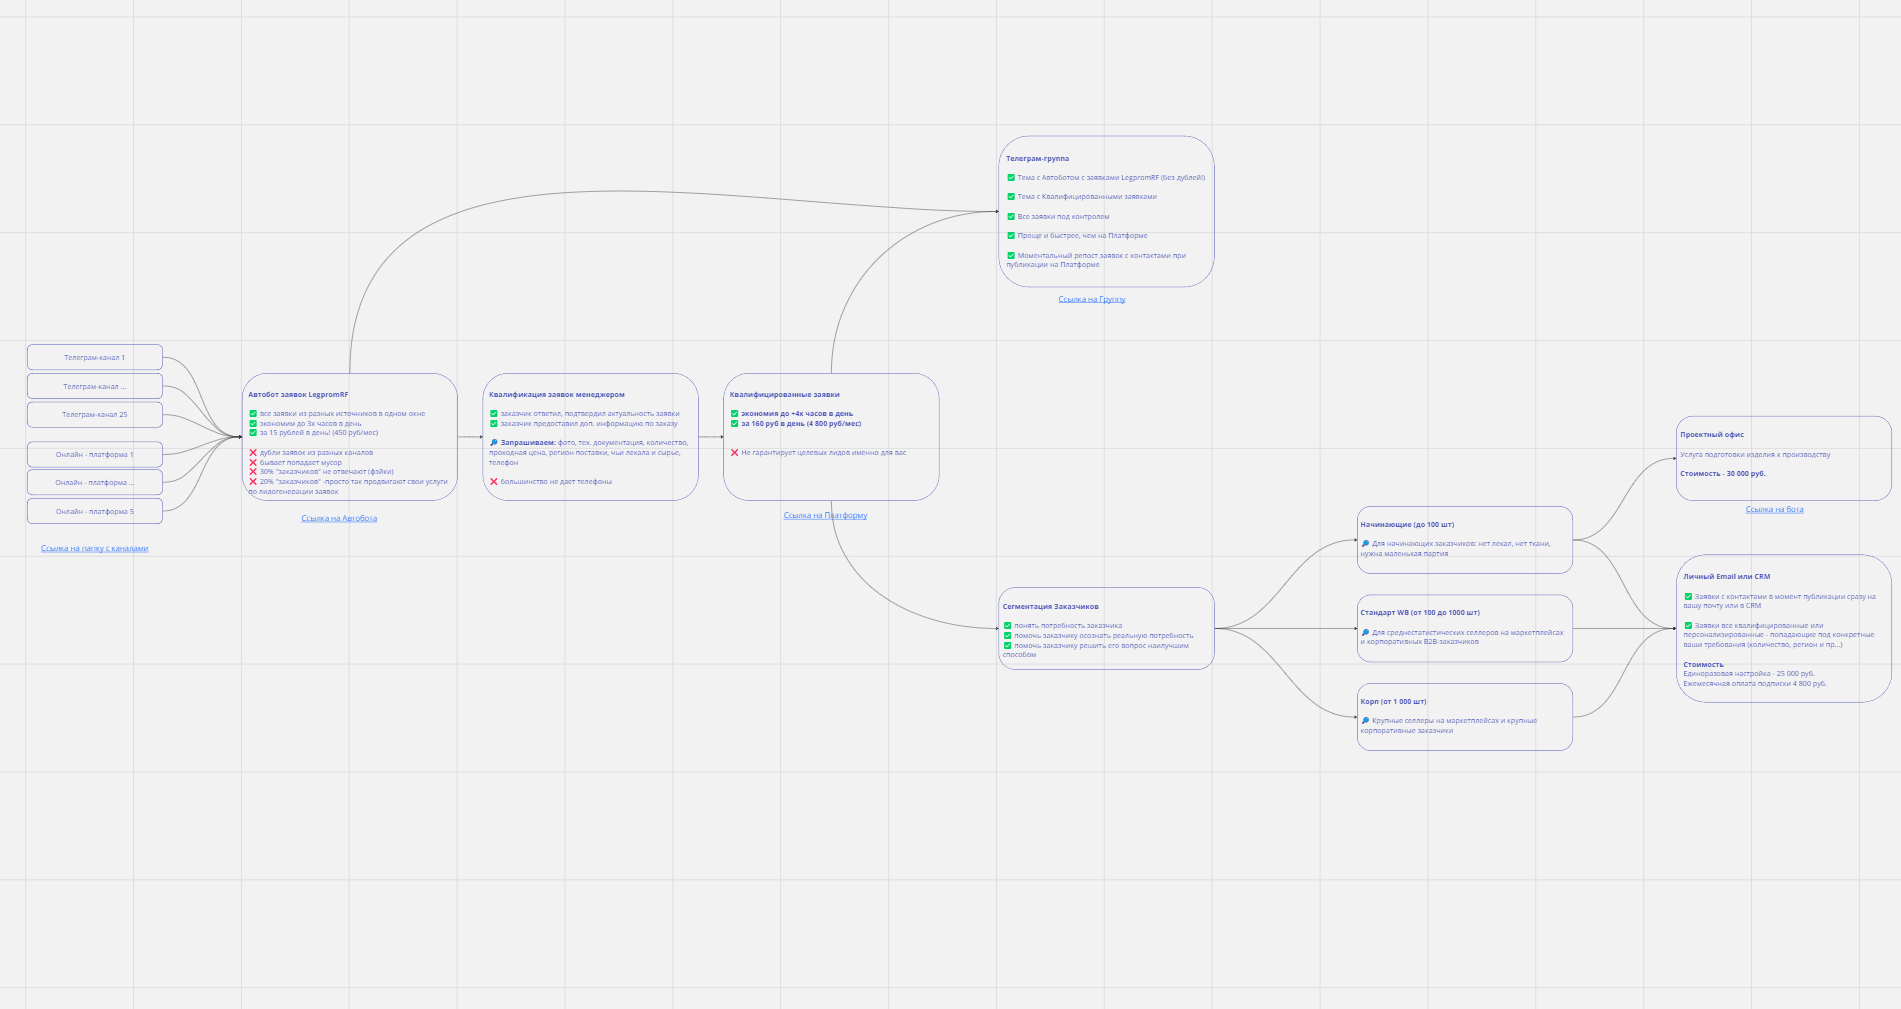Open the 'Ссылка на Автобота' link

339,519
